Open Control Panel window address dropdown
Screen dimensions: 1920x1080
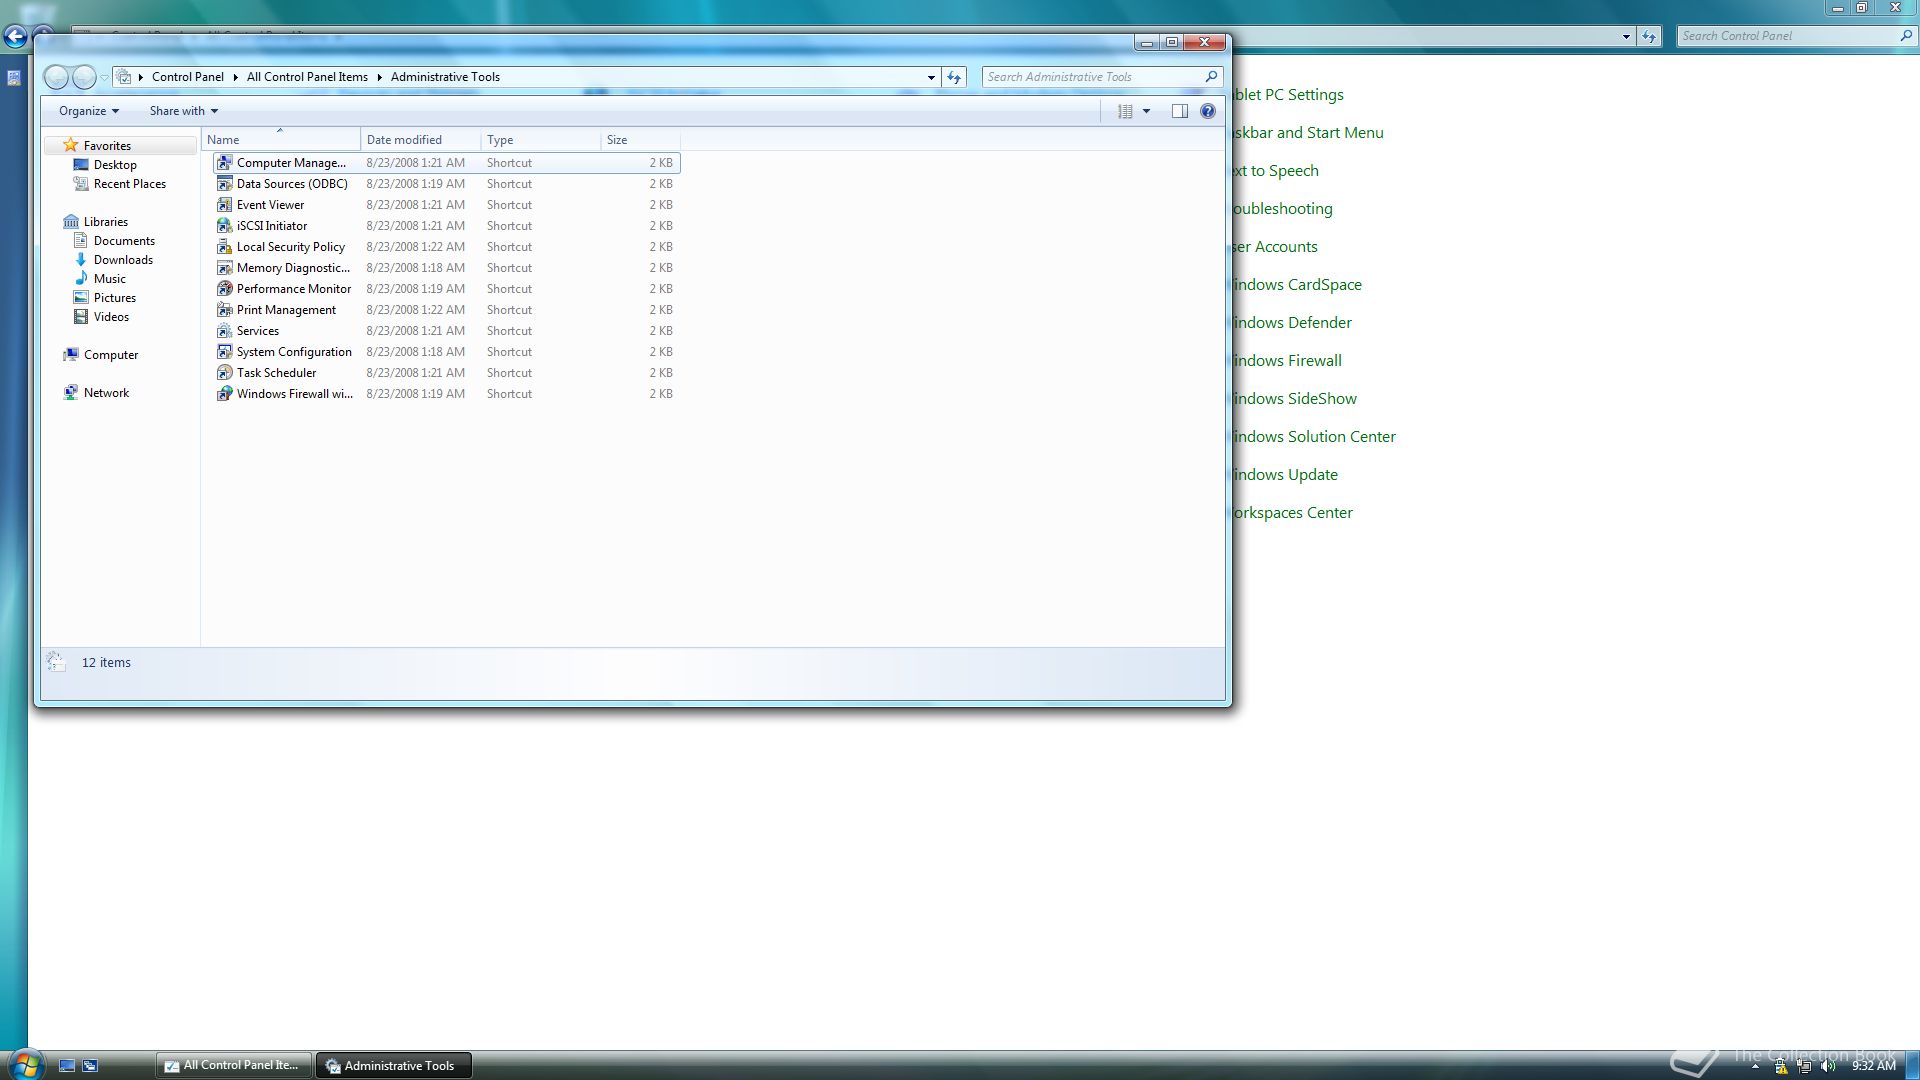point(1626,36)
